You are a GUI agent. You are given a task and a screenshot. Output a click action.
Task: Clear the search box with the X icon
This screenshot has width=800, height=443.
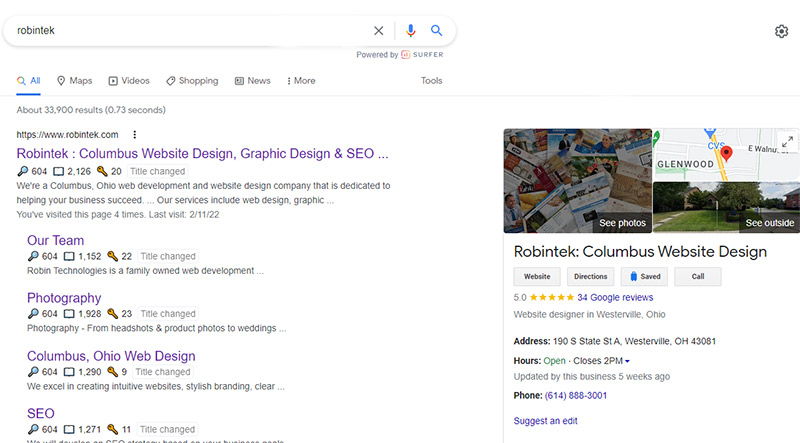pos(379,31)
